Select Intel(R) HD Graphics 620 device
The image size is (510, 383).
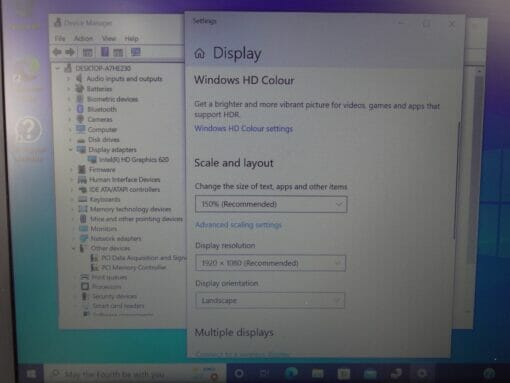[x=134, y=159]
